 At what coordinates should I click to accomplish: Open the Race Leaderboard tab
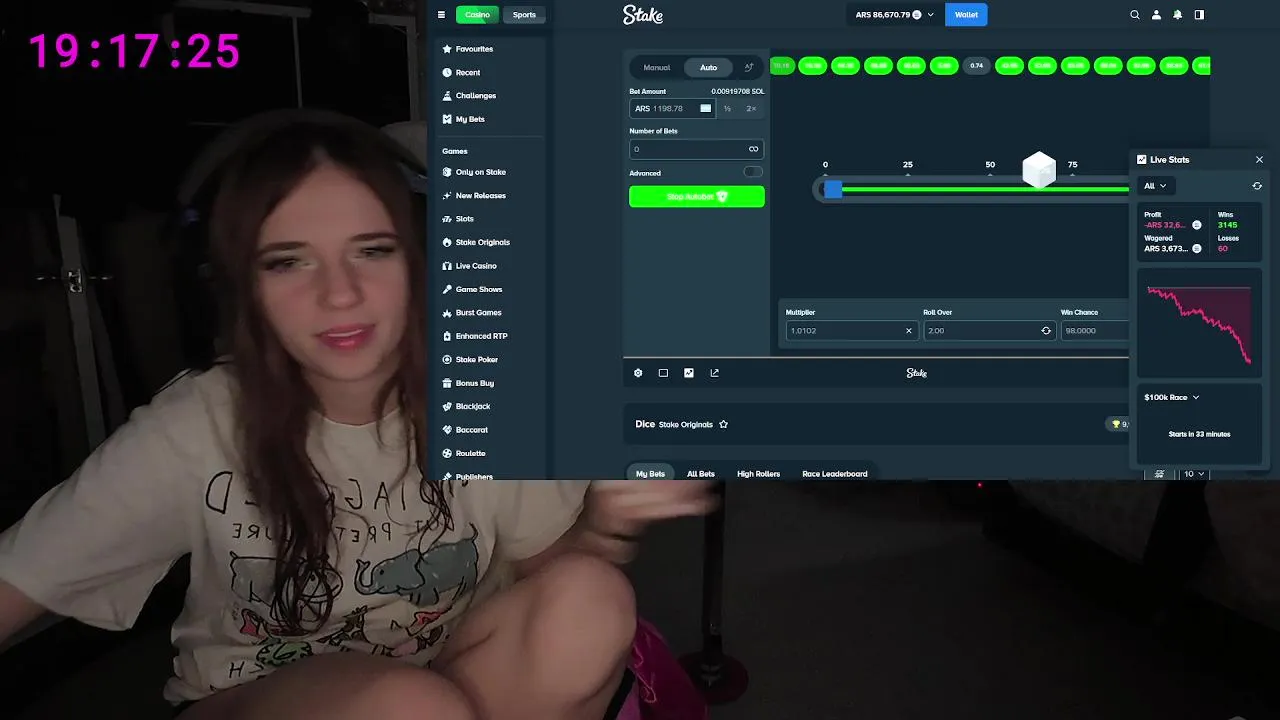[835, 474]
